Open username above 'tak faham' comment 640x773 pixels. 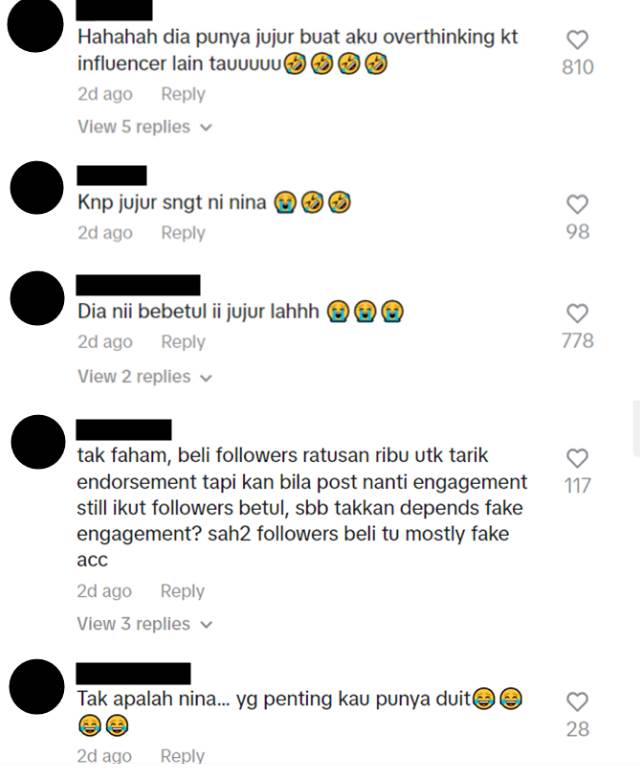pos(124,430)
